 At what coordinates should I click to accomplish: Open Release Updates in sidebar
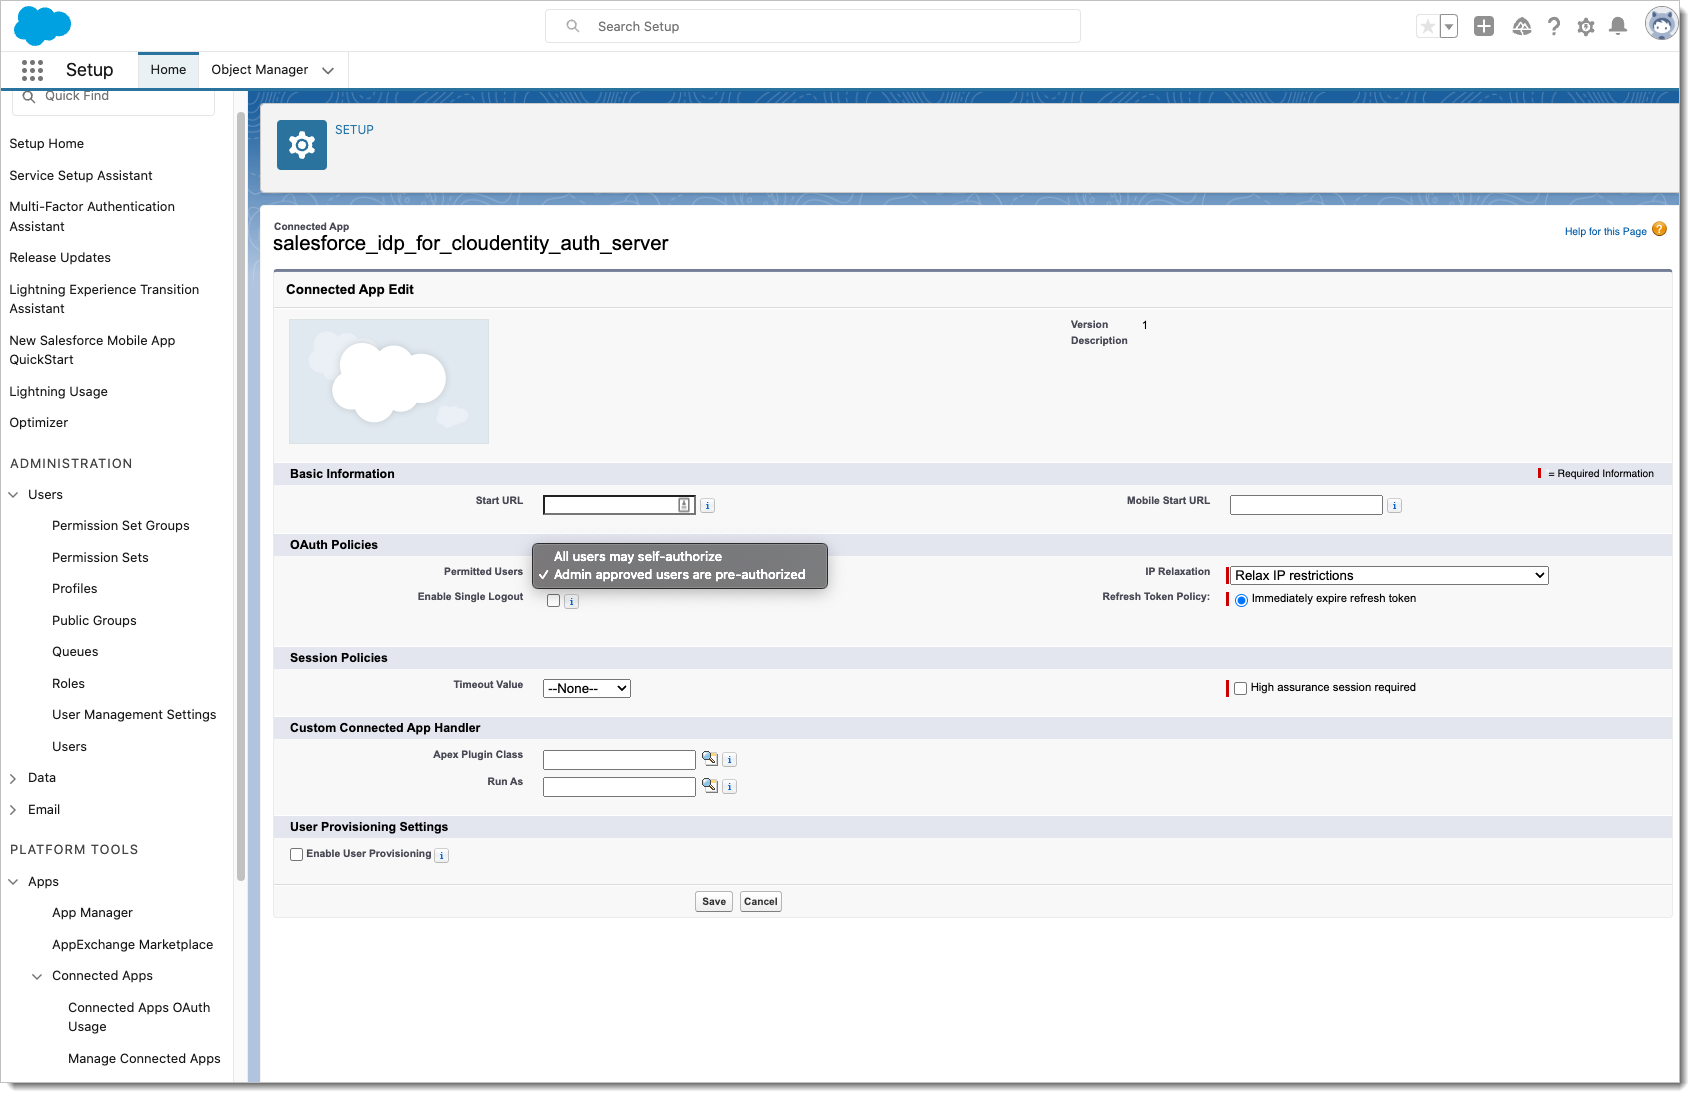(60, 258)
